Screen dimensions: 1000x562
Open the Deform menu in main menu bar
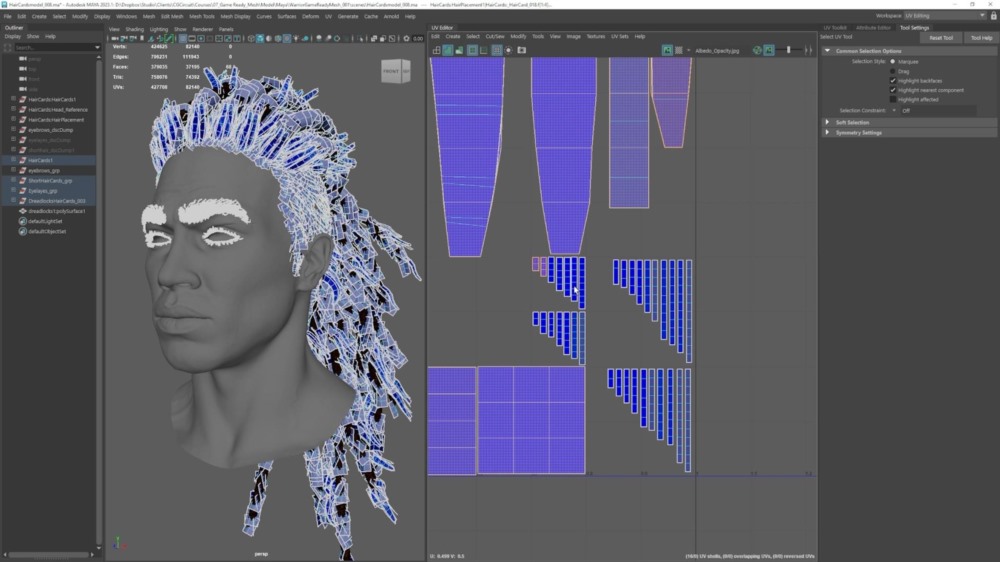tap(311, 17)
